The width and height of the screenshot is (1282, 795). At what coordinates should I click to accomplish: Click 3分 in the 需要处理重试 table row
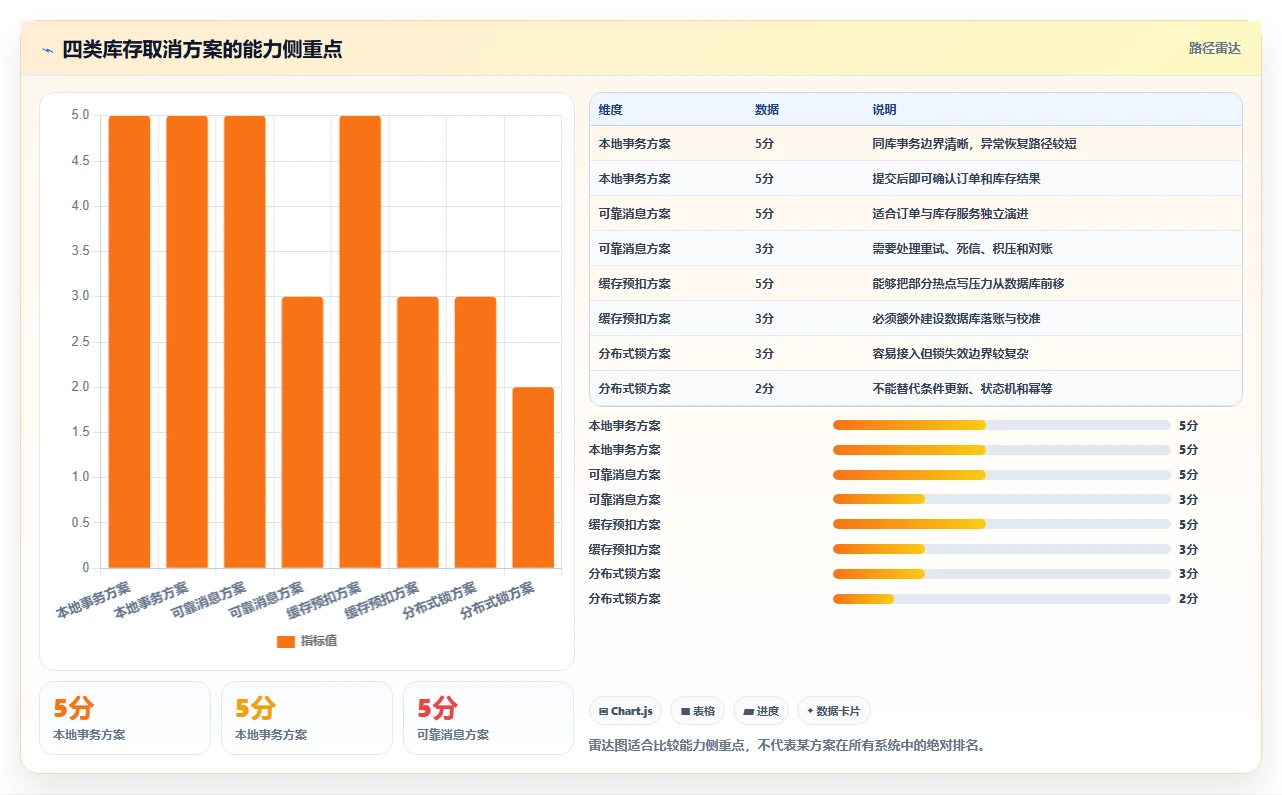[x=764, y=249]
